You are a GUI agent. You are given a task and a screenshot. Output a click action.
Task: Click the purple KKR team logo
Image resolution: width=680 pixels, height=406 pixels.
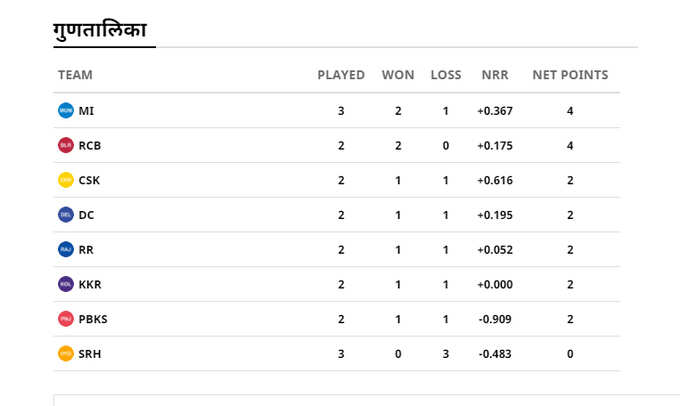pyautogui.click(x=66, y=284)
